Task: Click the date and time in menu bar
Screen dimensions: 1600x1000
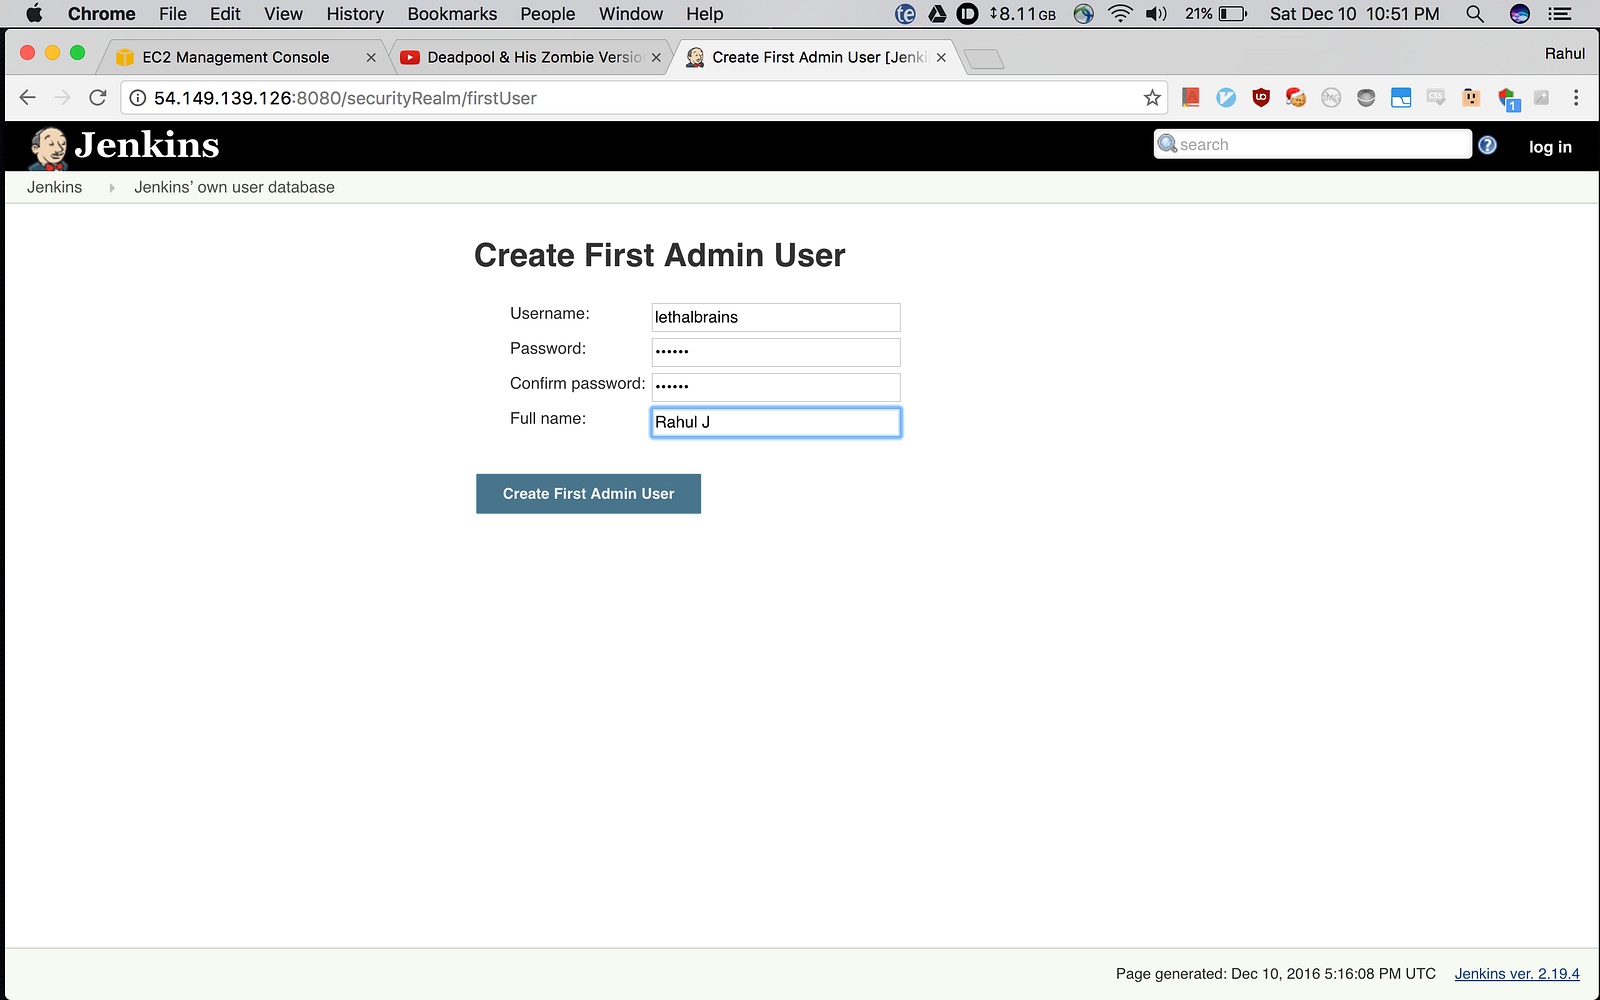Action: (1355, 14)
